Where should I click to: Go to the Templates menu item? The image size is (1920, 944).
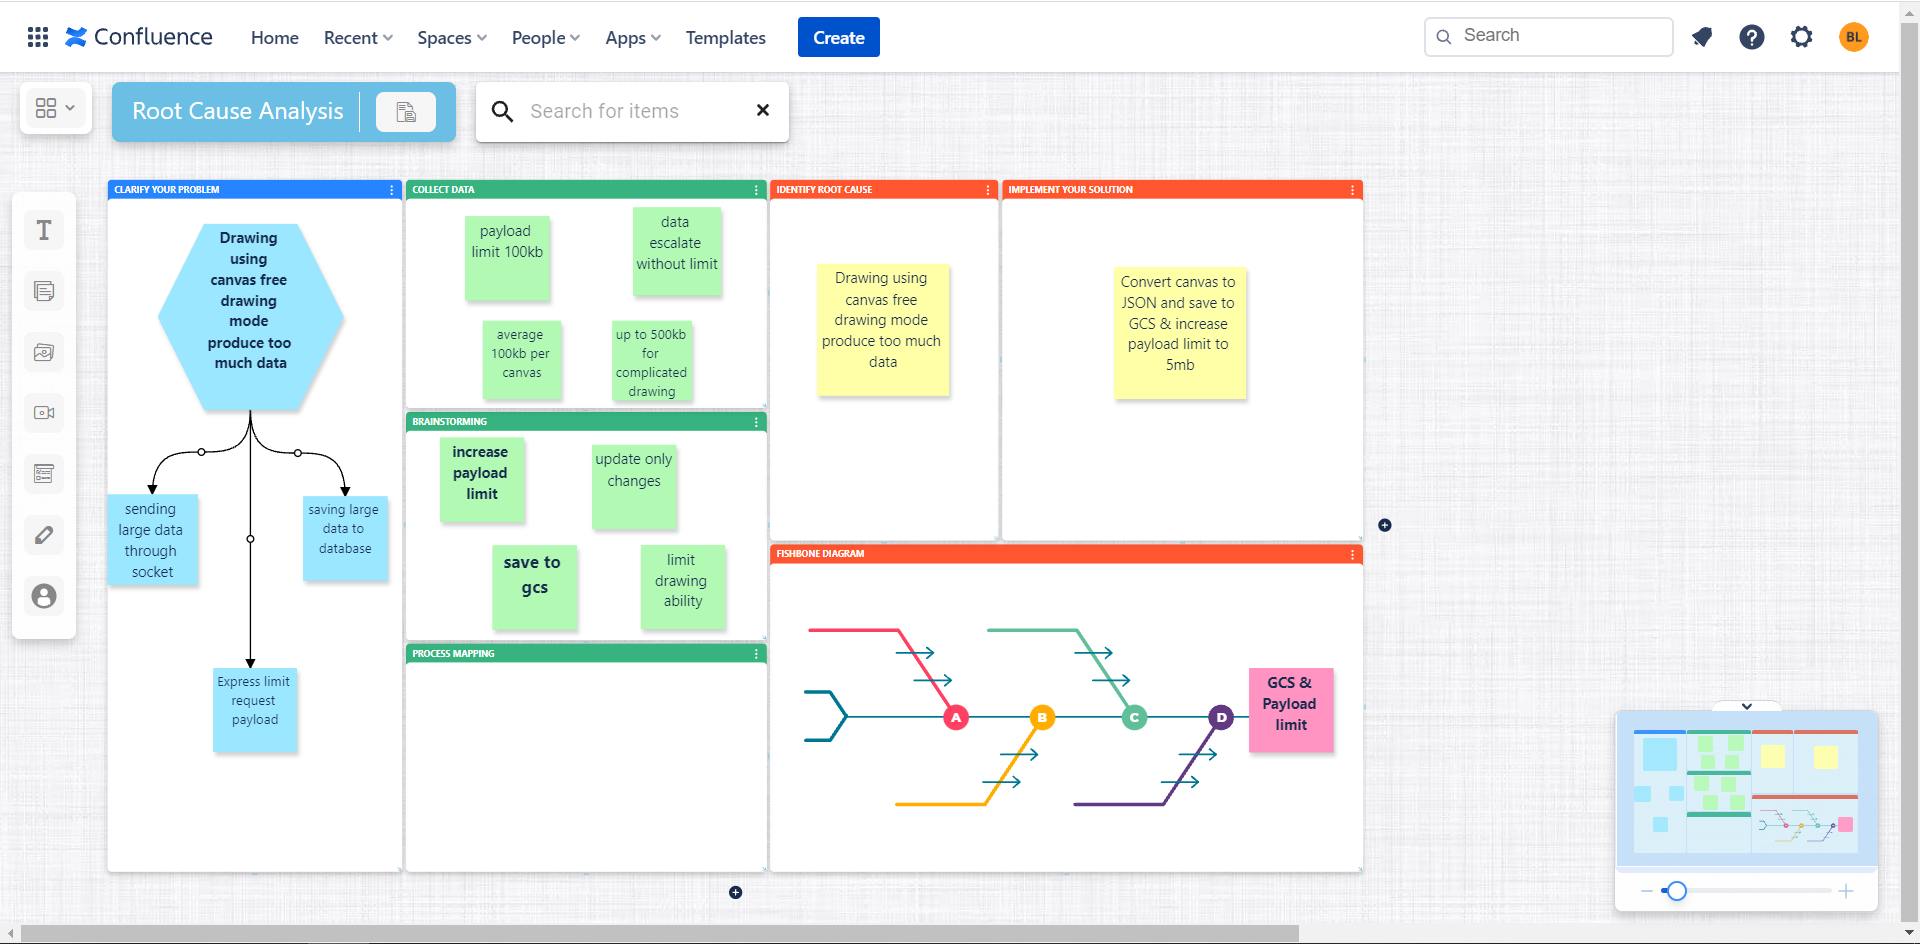click(x=725, y=37)
